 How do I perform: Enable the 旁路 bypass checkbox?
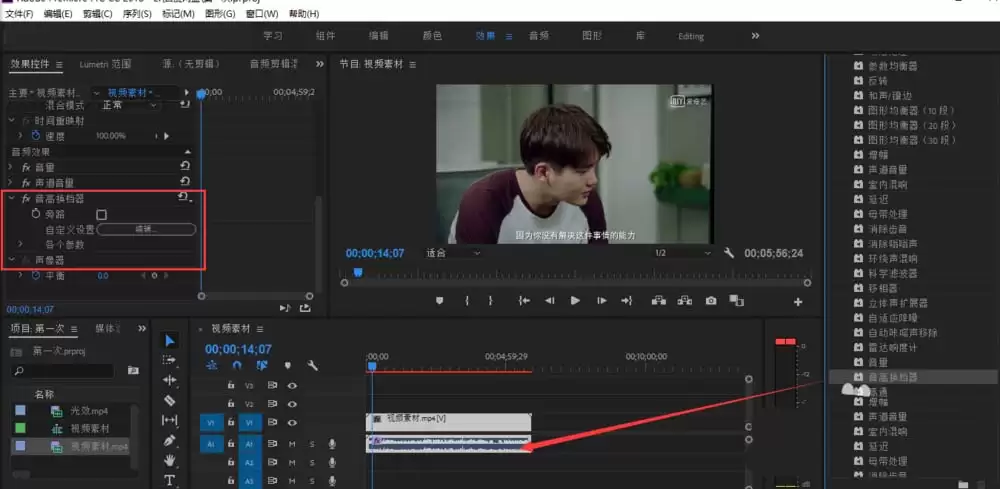[101, 214]
